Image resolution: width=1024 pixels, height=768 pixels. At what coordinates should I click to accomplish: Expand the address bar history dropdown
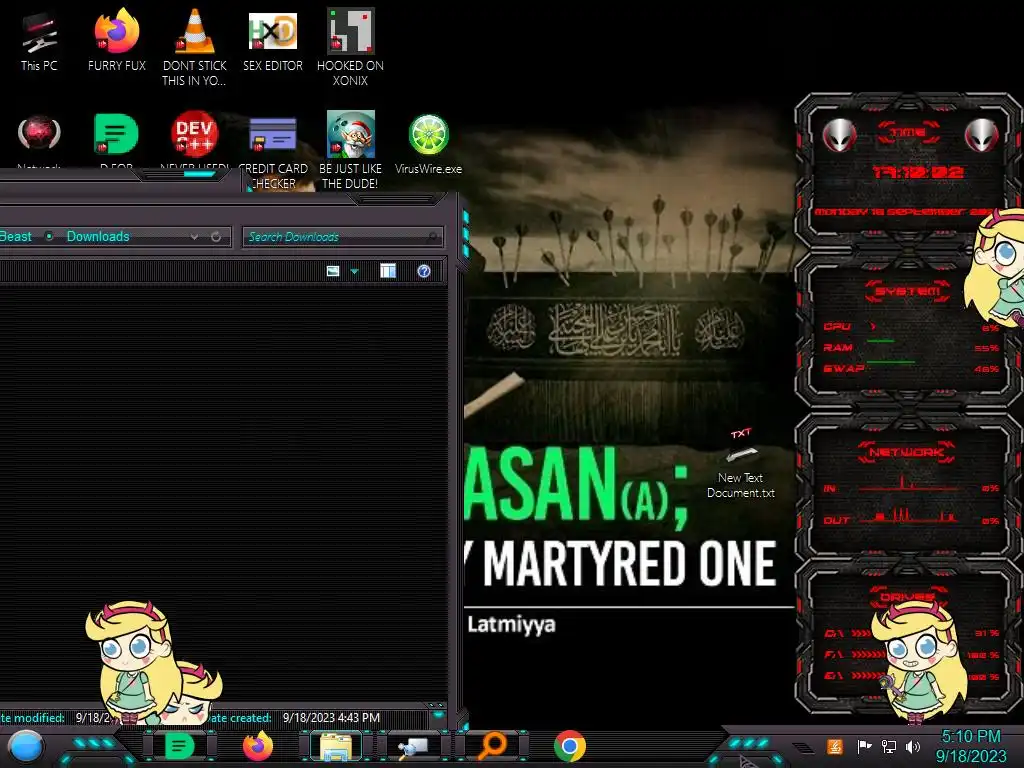[194, 236]
